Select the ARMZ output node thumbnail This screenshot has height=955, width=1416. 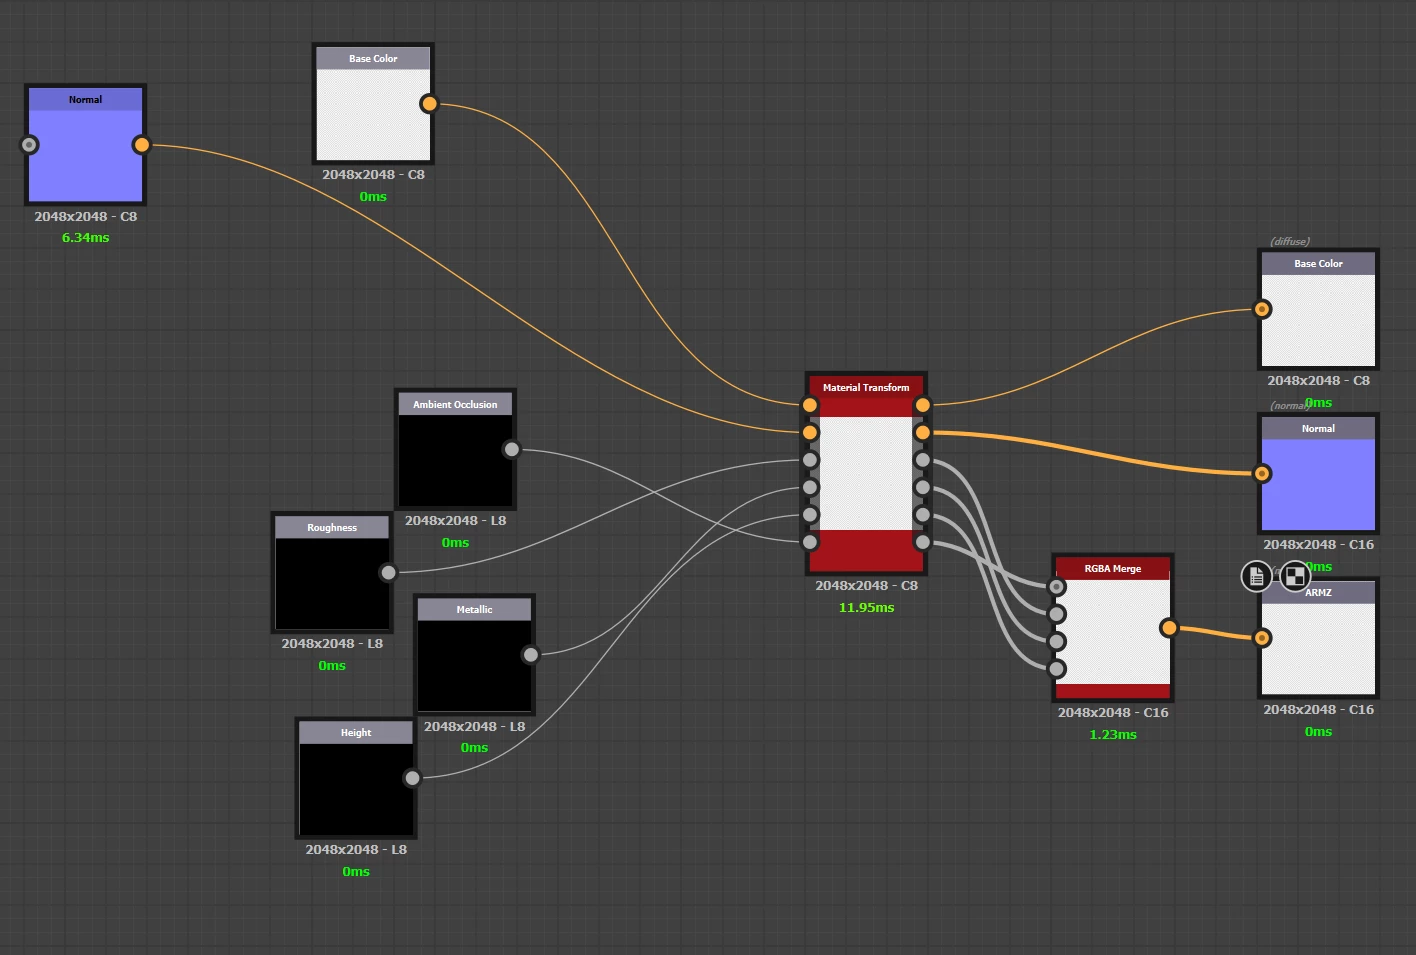pyautogui.click(x=1318, y=648)
